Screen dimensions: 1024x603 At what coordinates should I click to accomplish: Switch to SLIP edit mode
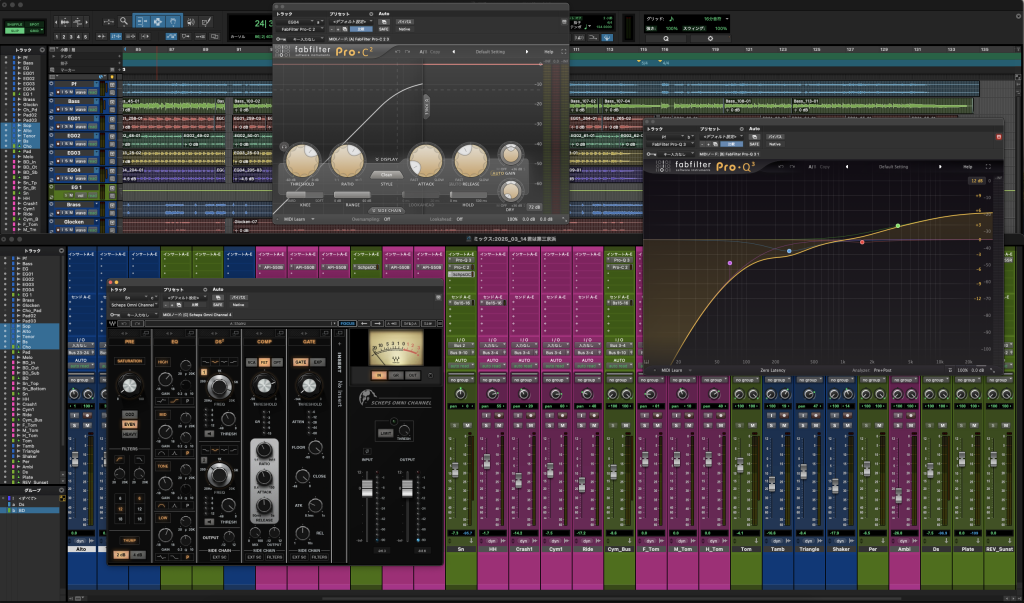coord(15,30)
